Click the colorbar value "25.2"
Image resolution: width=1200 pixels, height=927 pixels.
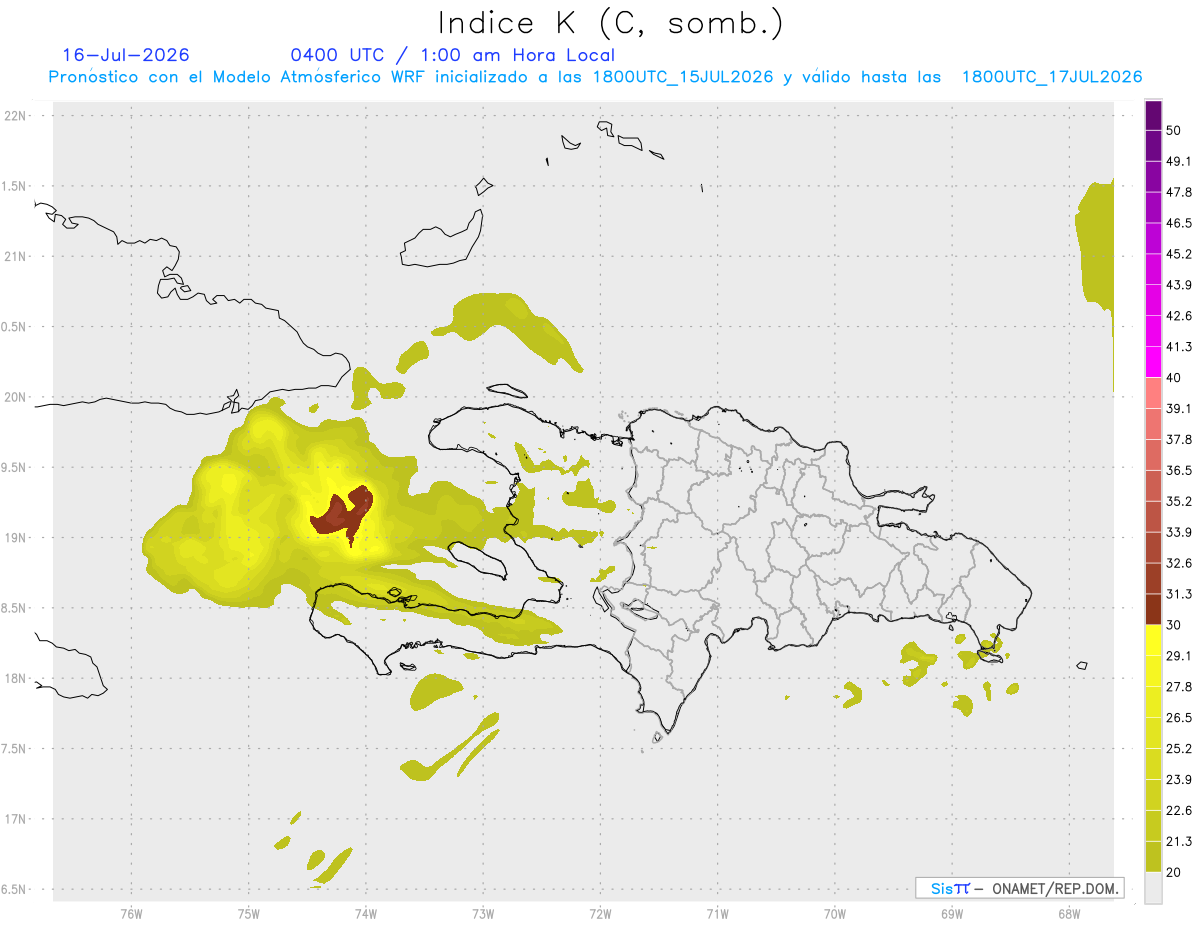click(1180, 749)
